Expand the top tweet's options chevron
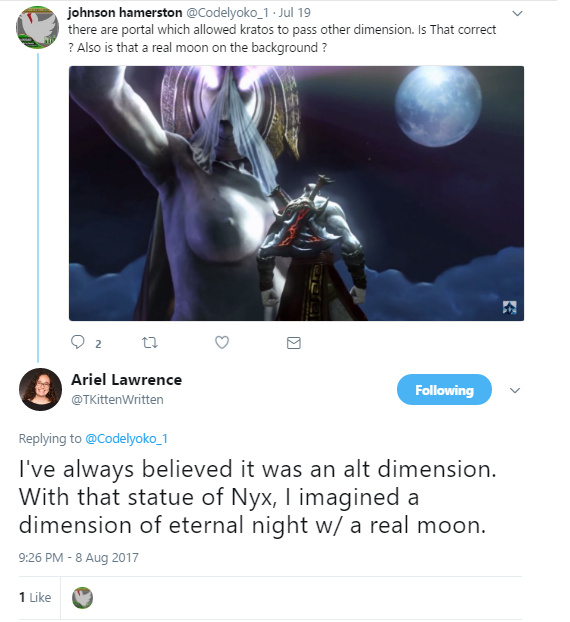 point(517,13)
